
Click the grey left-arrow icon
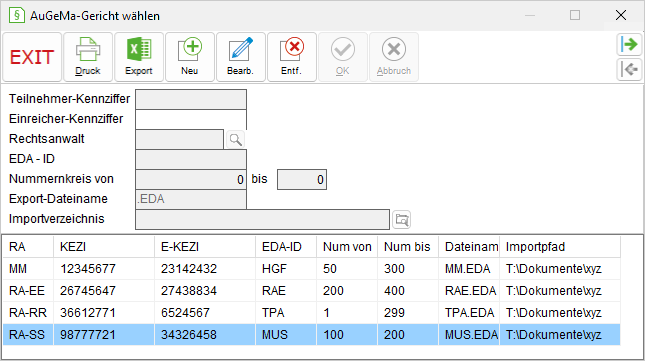(x=629, y=69)
